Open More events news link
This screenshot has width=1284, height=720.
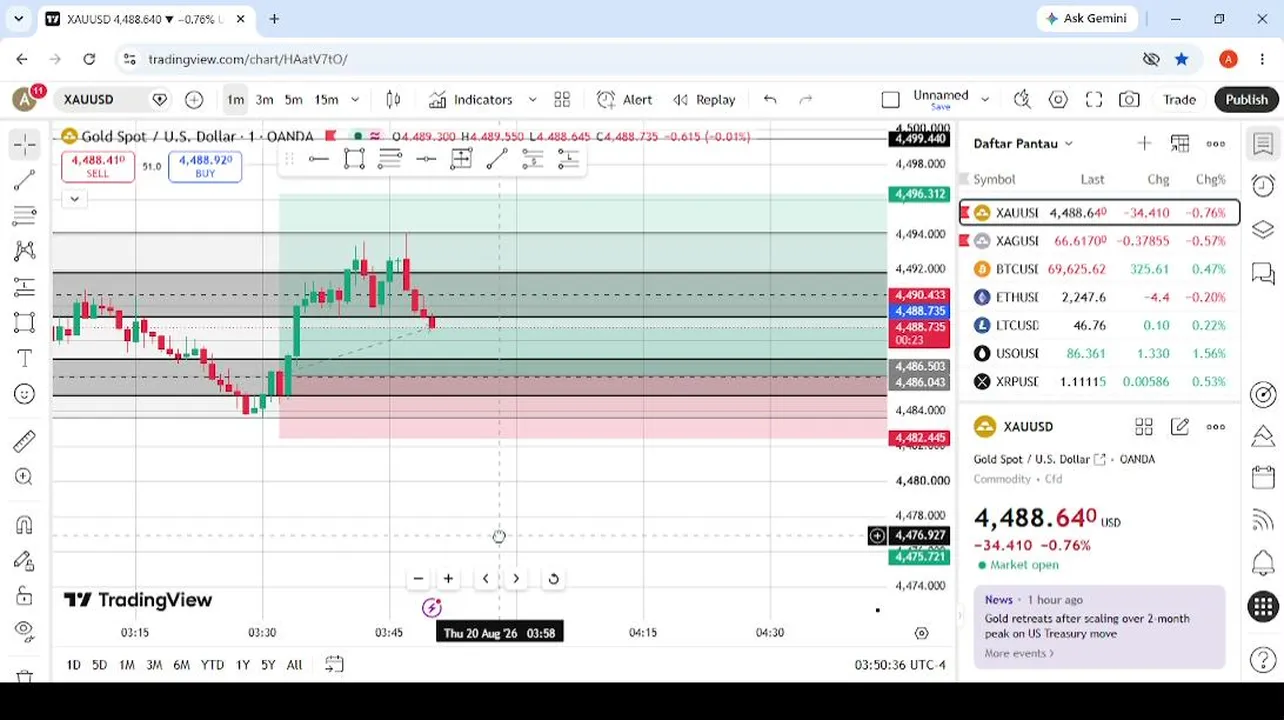(1019, 653)
